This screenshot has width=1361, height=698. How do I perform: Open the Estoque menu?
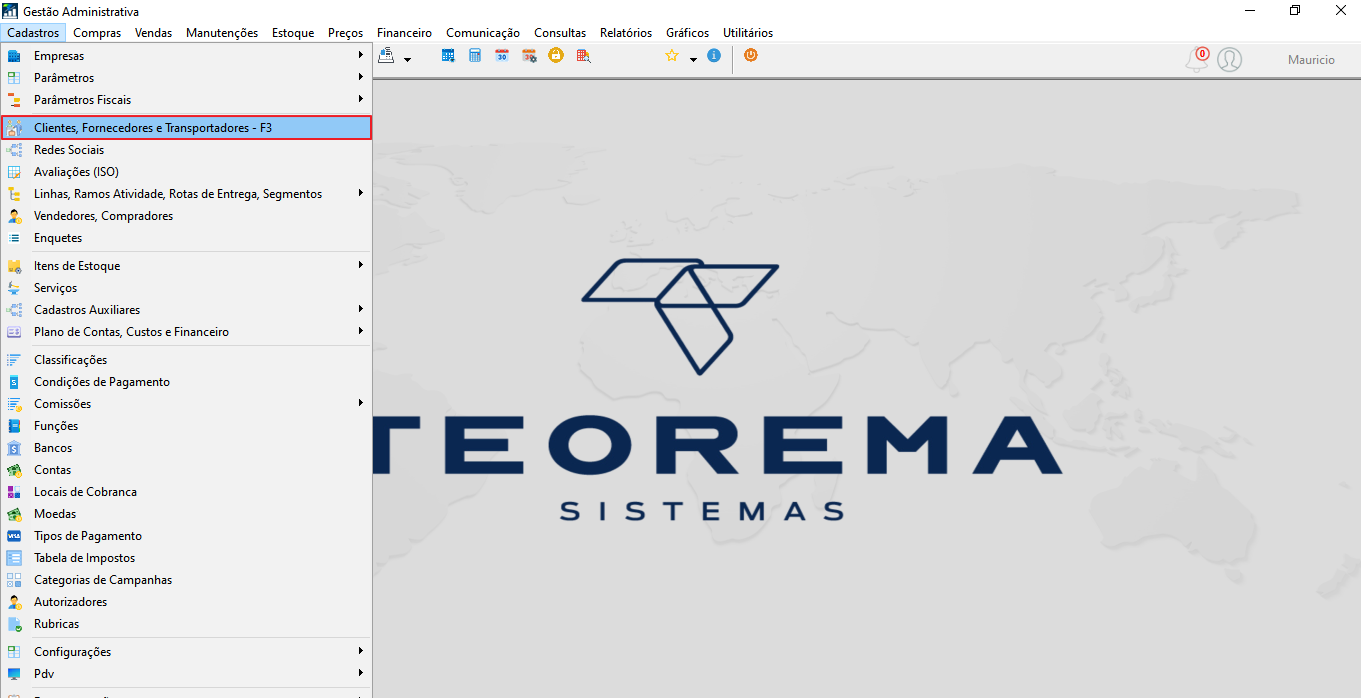click(x=293, y=33)
